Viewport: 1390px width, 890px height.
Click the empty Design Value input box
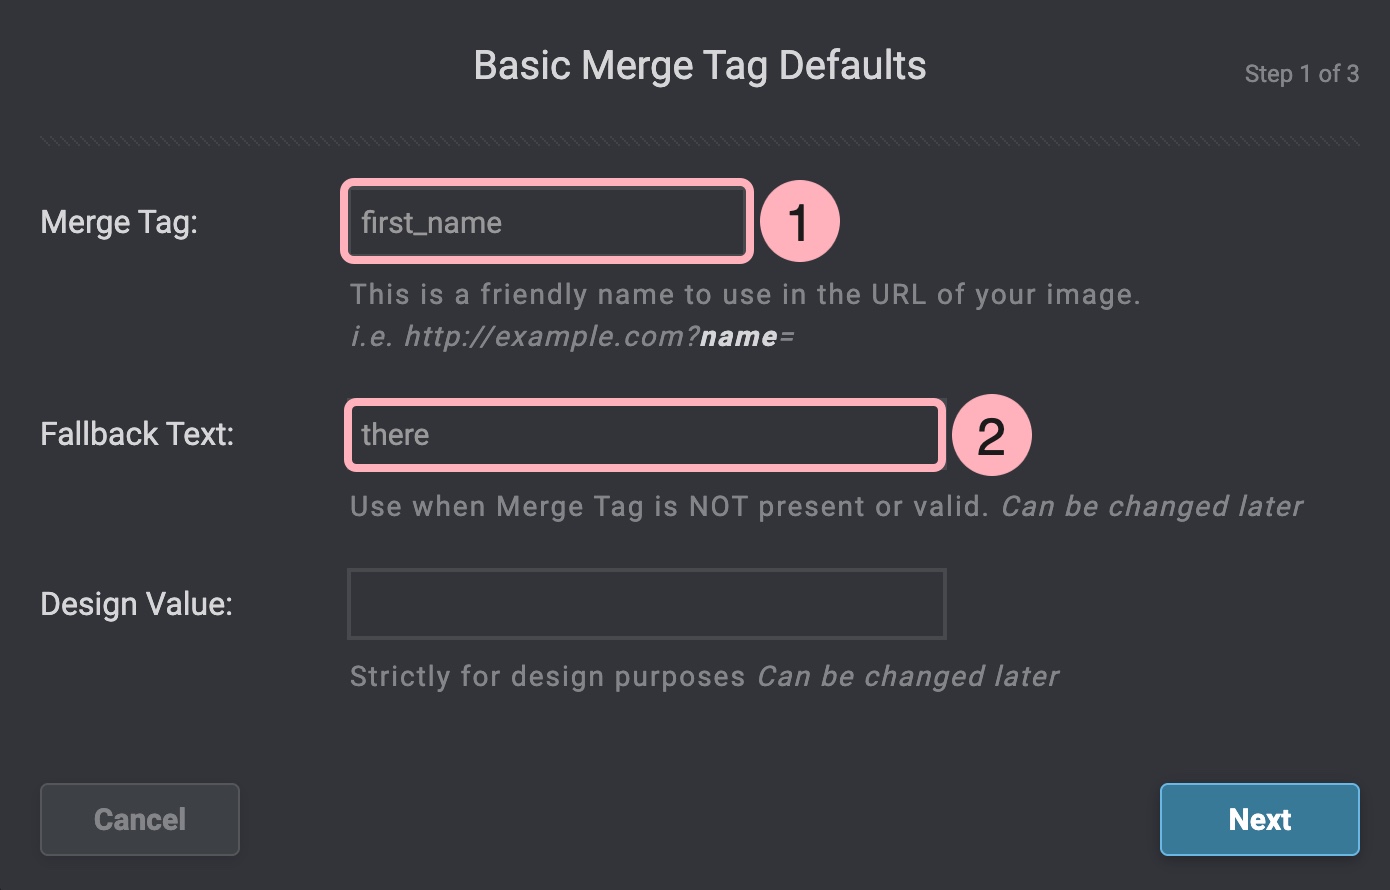coord(646,604)
